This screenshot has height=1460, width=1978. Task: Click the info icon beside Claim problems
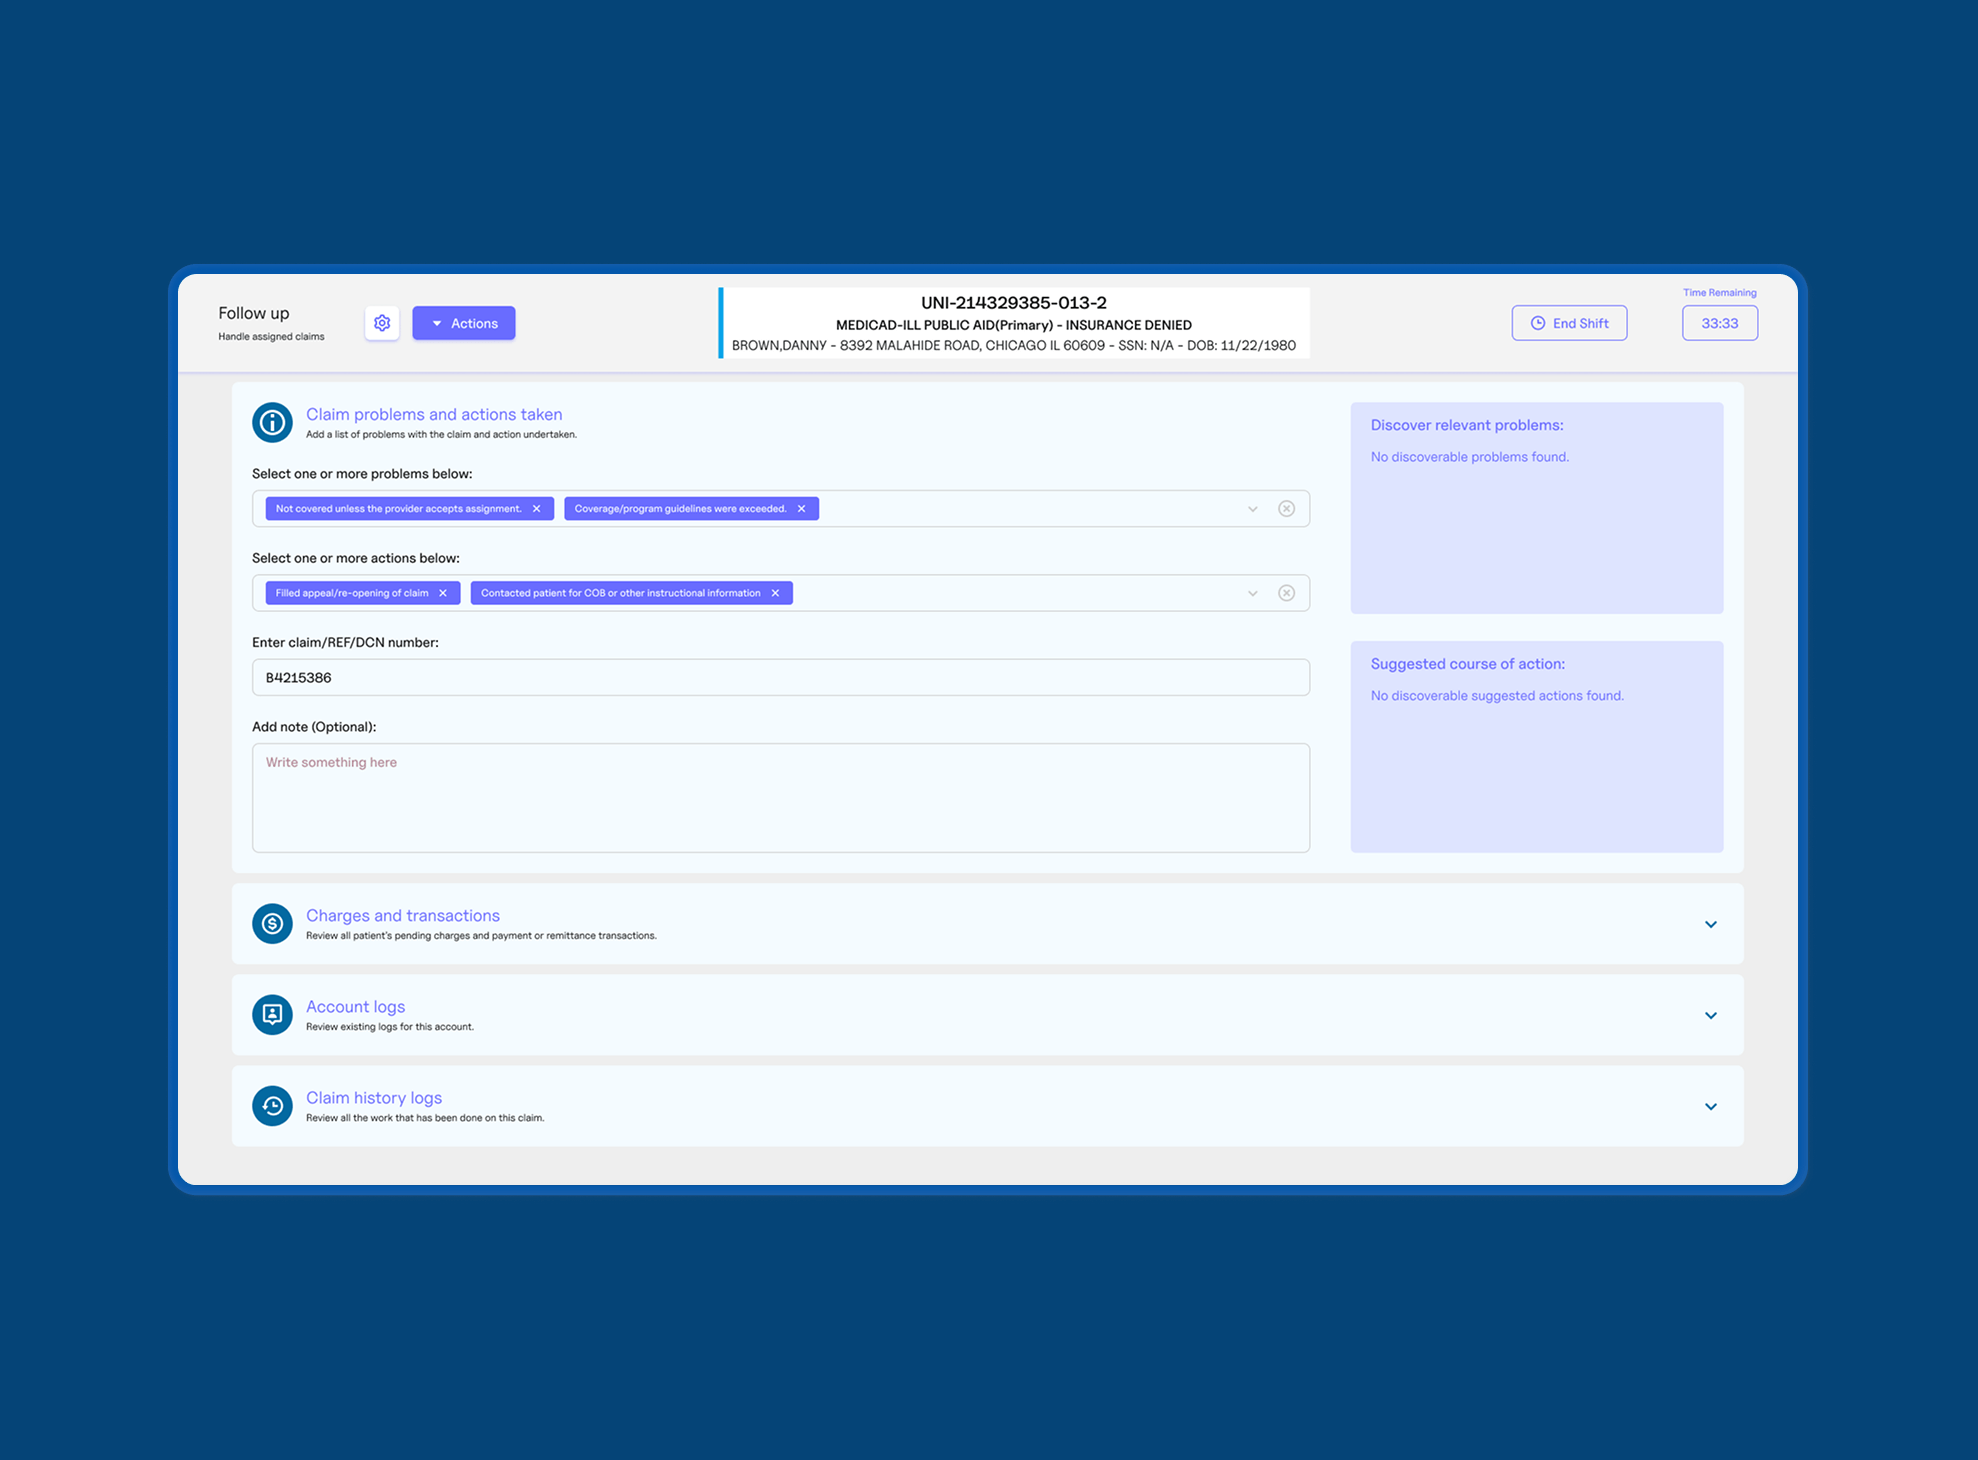click(x=272, y=423)
